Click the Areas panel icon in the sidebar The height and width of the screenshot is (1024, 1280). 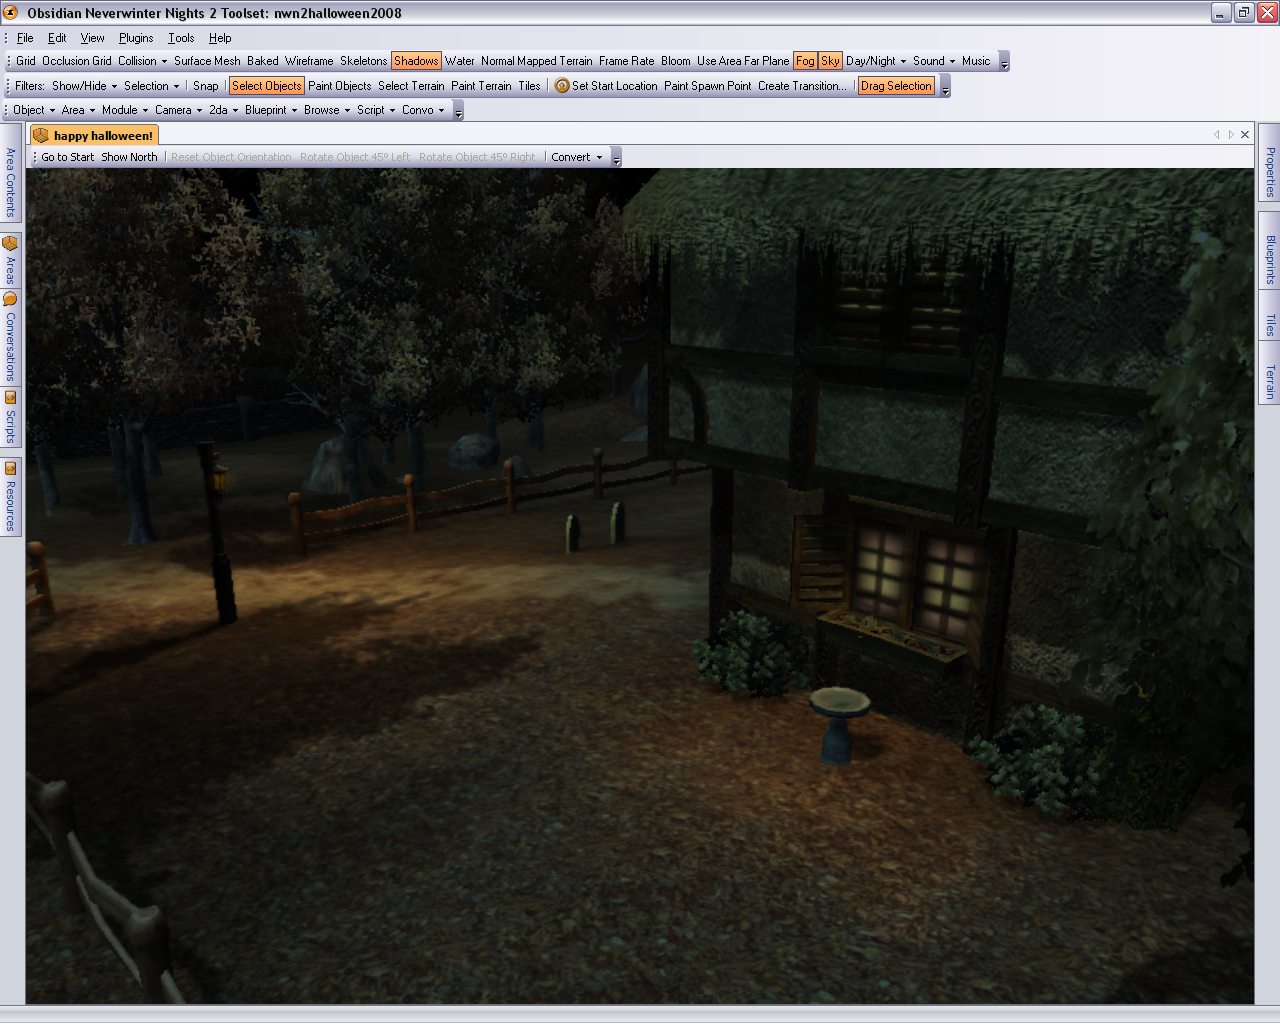click(10, 243)
